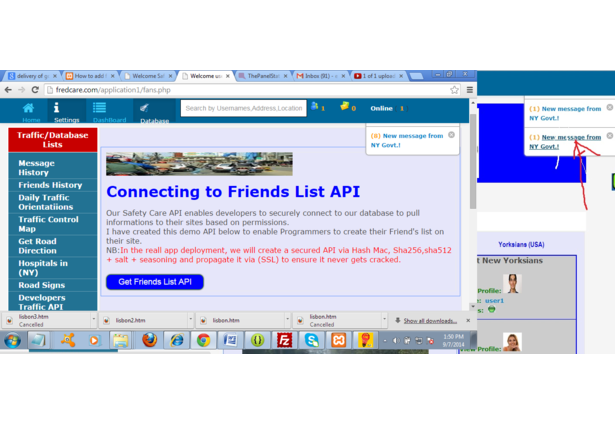Open the Windows Start orb
Image resolution: width=615 pixels, height=424 pixels.
(x=13, y=340)
